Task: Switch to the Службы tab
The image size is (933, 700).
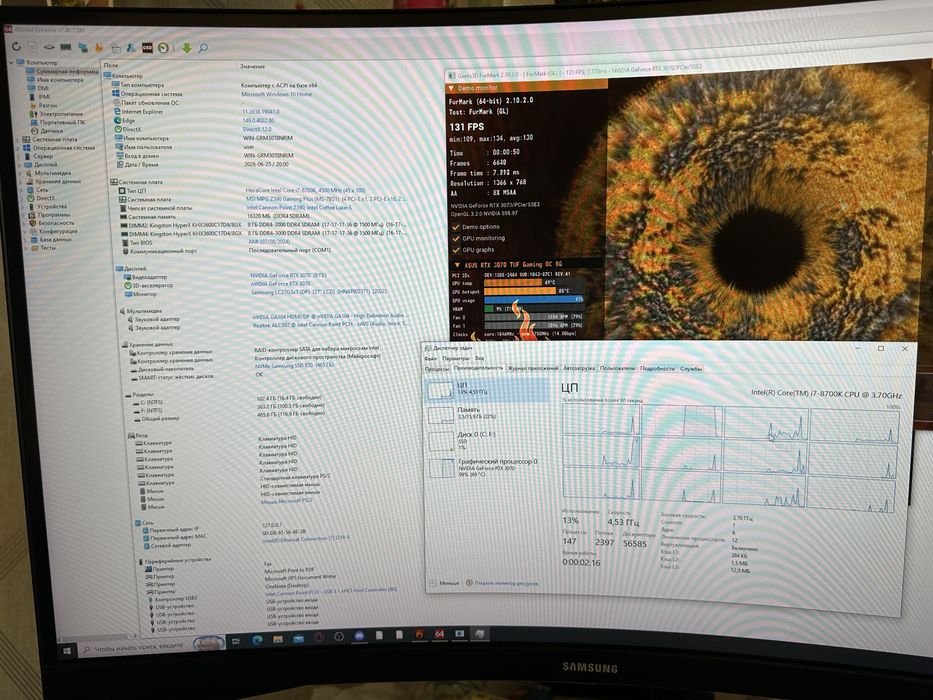Action: click(691, 368)
